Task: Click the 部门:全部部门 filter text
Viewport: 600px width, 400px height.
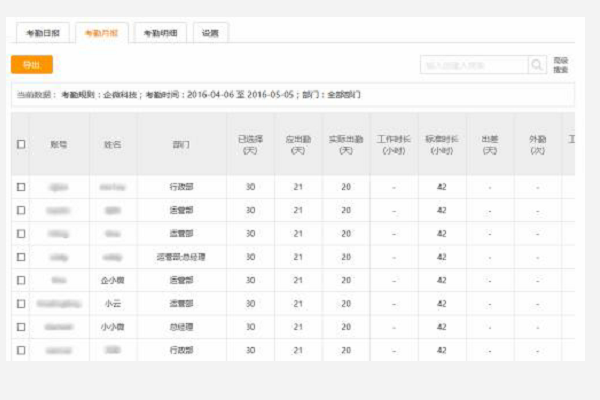Action: (331, 95)
